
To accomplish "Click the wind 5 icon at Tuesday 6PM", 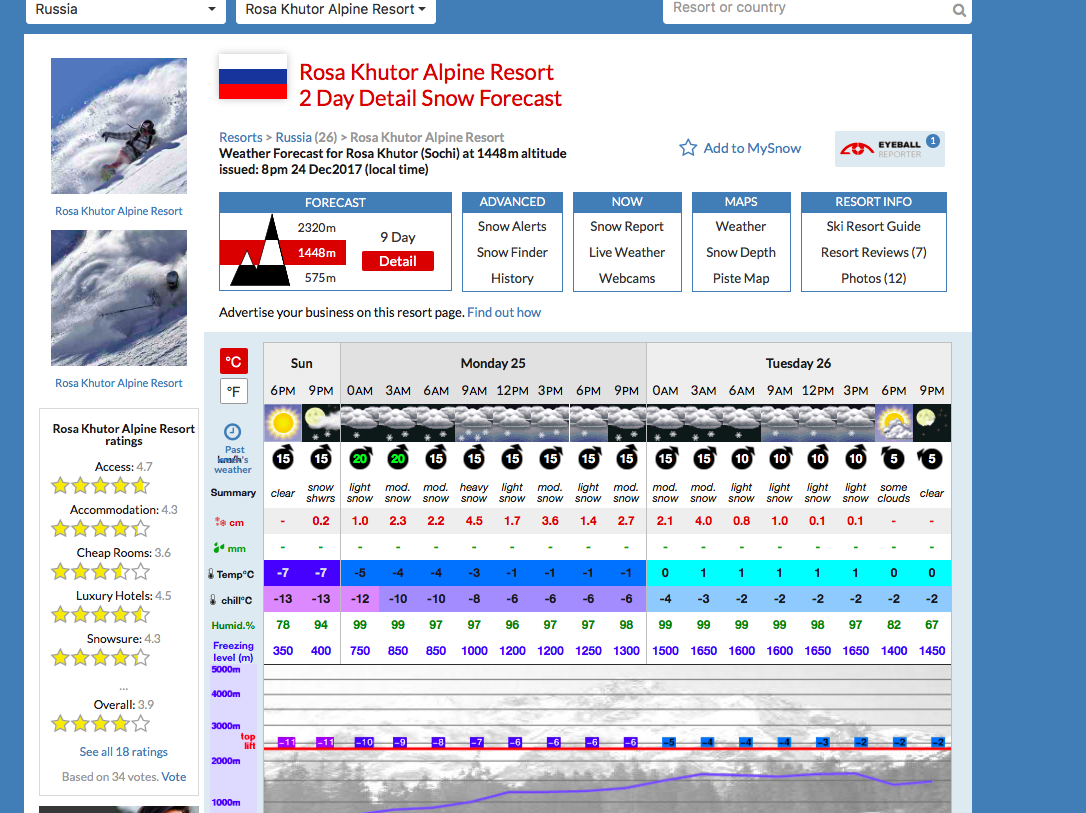I will point(893,458).
